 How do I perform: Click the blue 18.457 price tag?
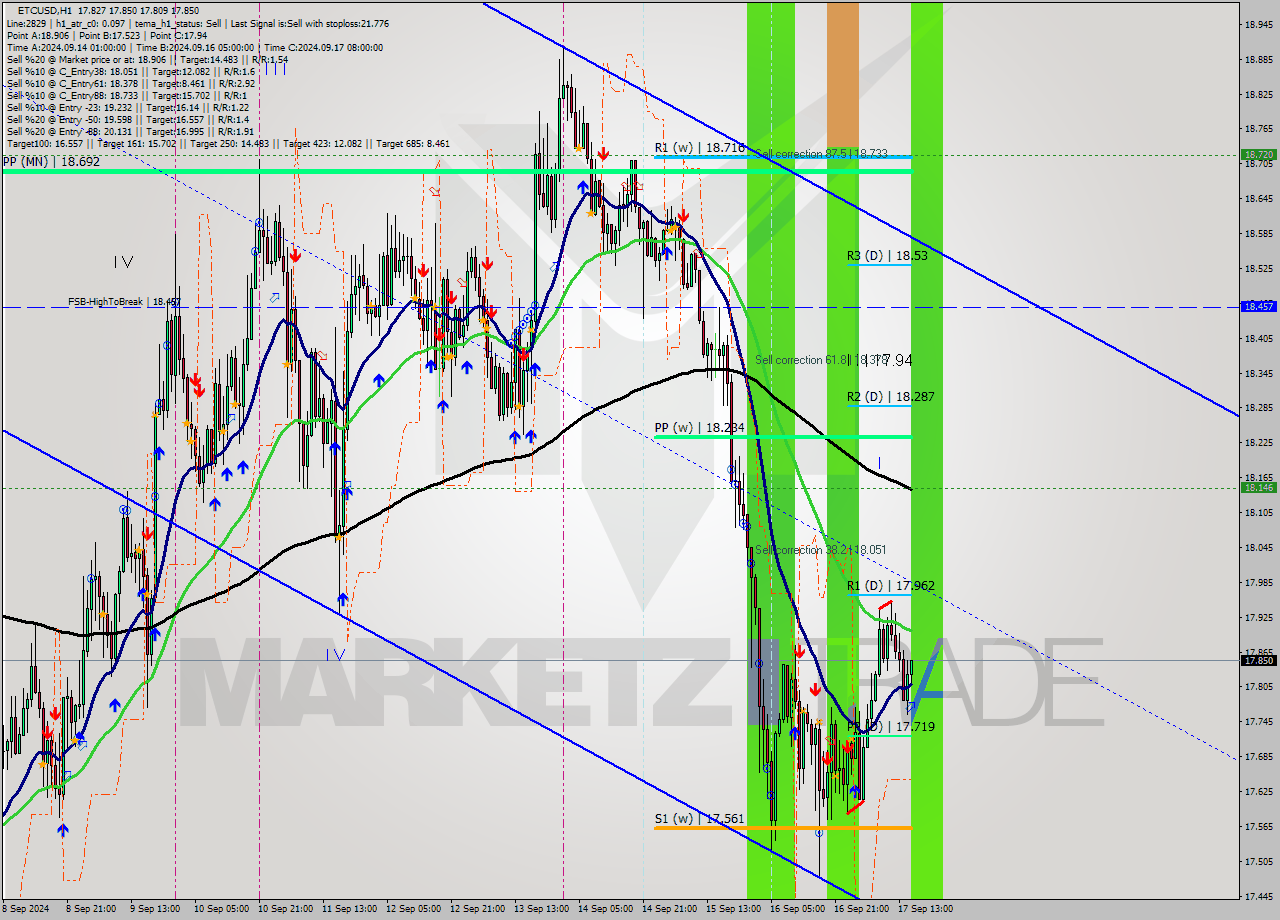pos(1258,307)
